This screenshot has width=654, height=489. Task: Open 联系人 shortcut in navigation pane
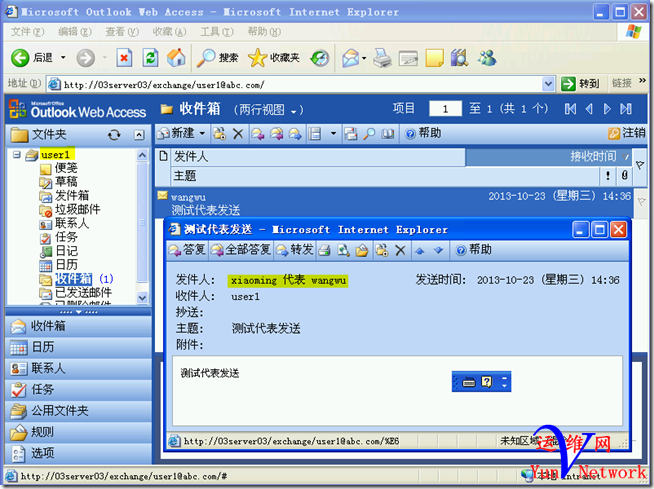pos(78,368)
